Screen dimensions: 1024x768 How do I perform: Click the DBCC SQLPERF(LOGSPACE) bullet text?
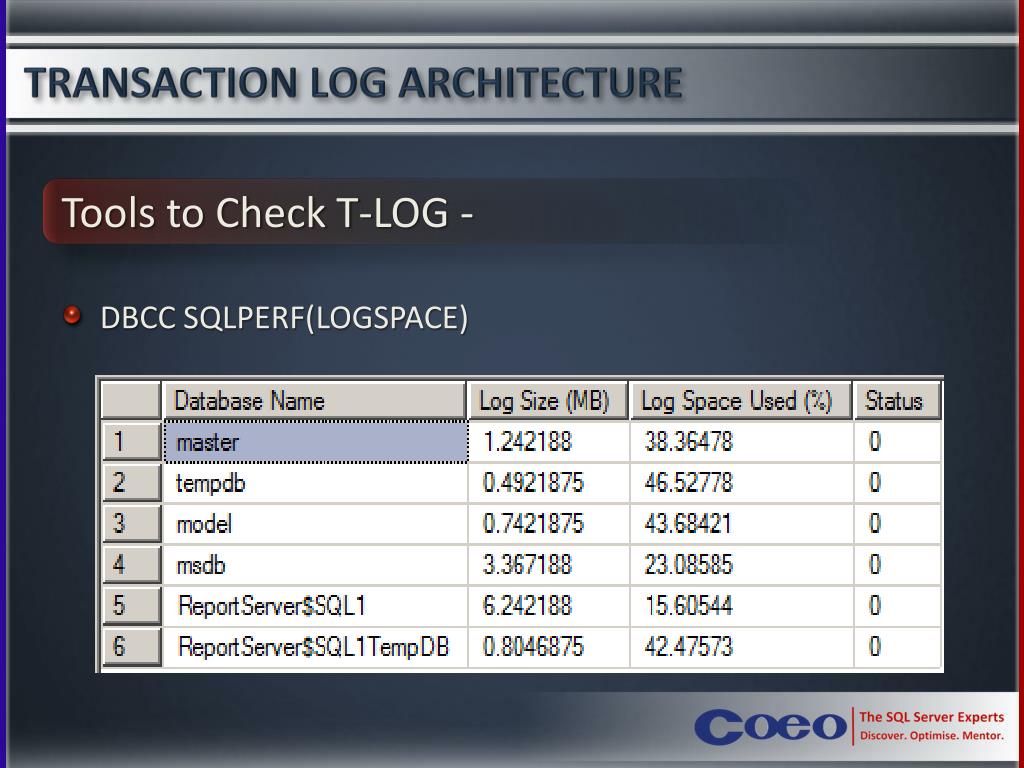tap(284, 318)
